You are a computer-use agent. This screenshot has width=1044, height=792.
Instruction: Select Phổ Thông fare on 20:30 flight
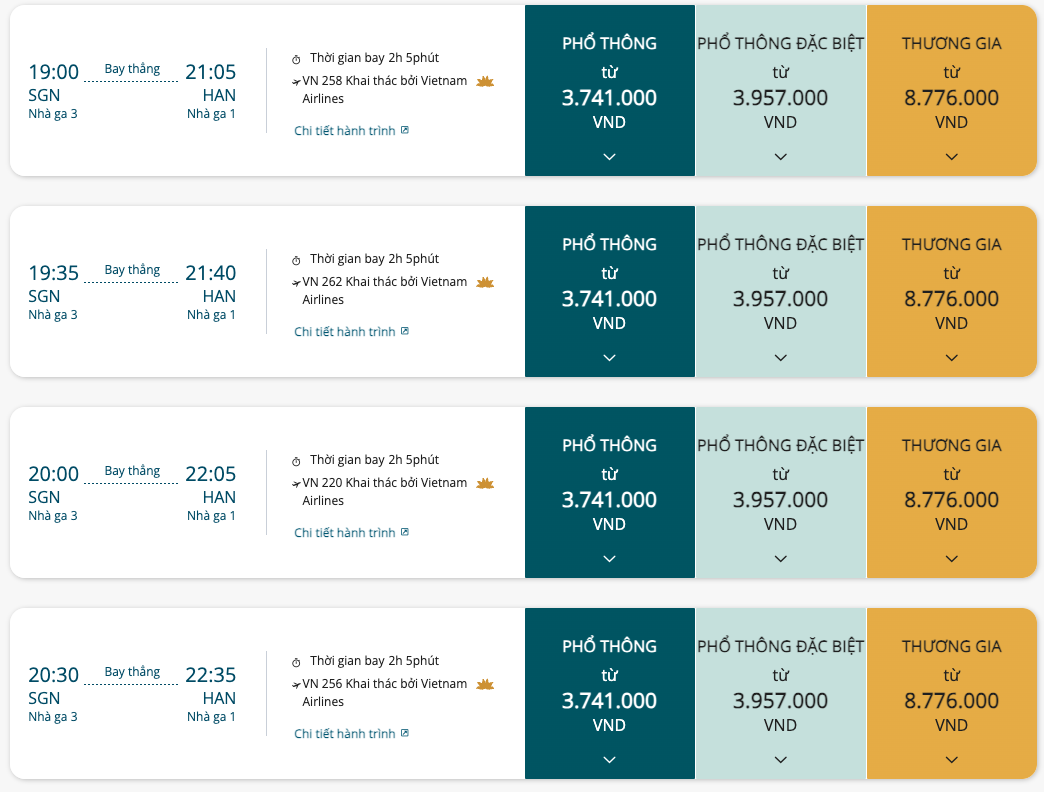(609, 693)
